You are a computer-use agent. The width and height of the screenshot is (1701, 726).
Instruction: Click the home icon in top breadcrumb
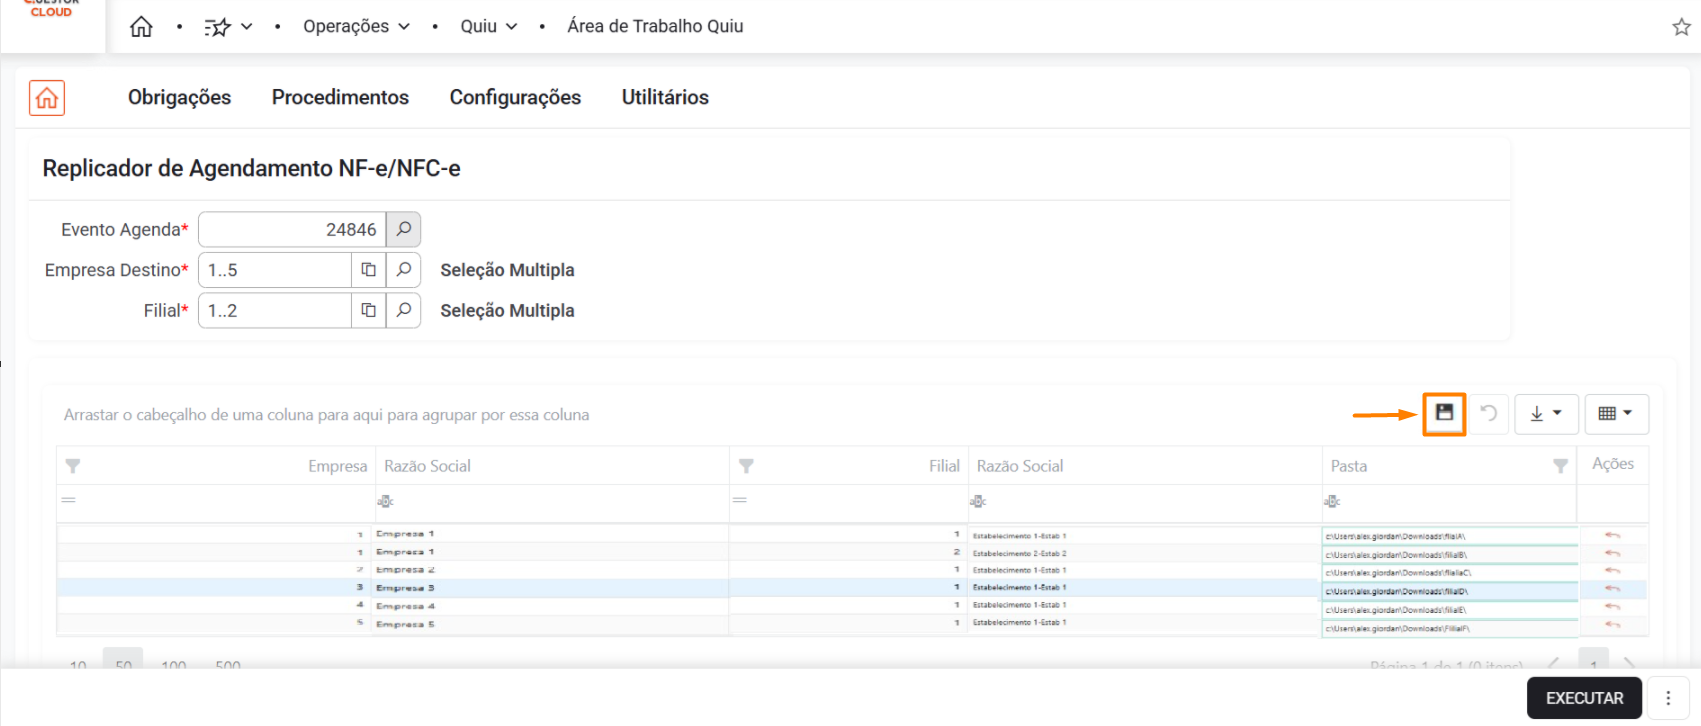(141, 27)
